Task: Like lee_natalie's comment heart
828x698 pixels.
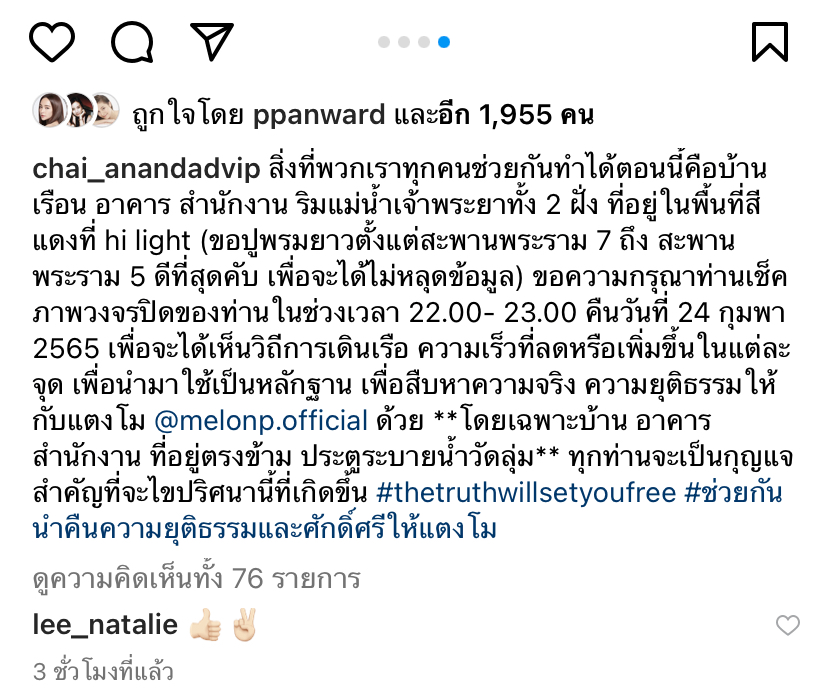Action: 787,626
